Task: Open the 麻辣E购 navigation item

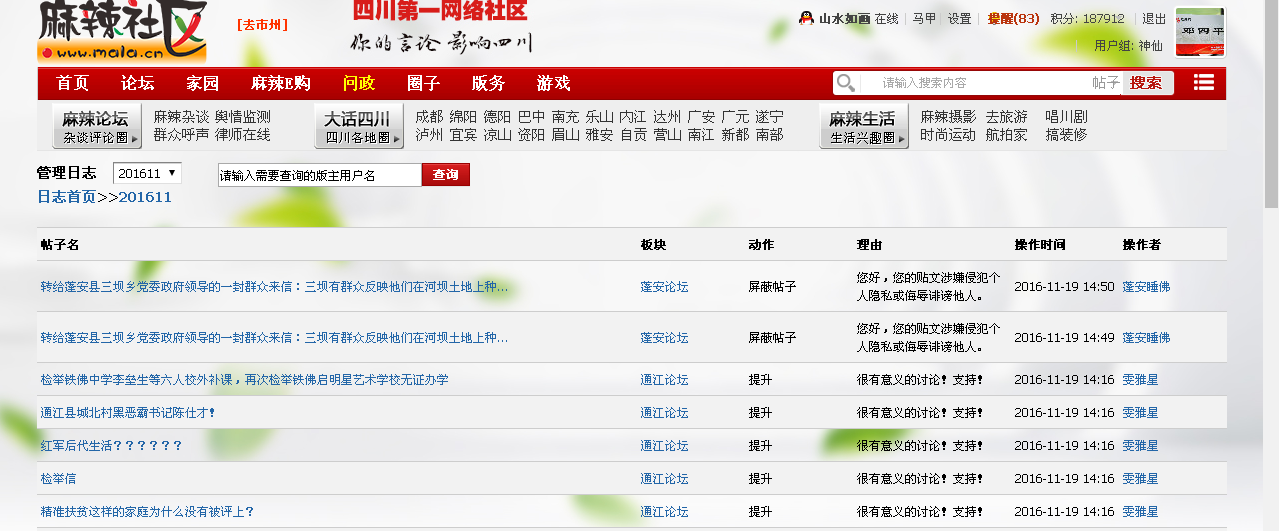Action: (x=280, y=83)
